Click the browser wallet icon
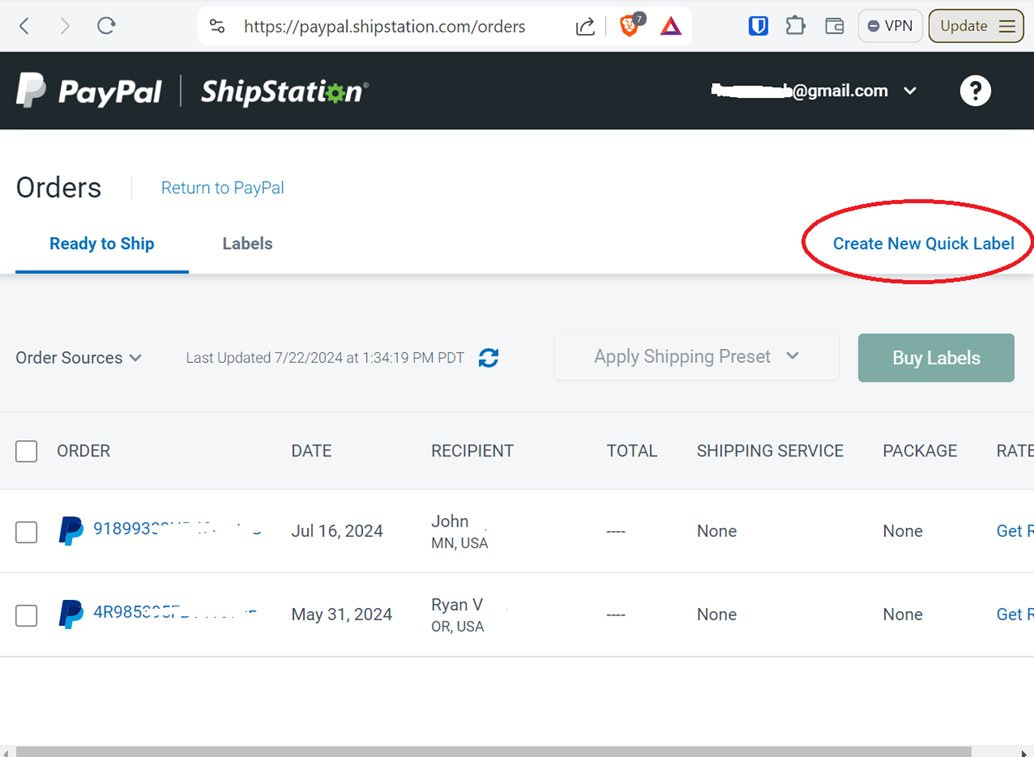1034x757 pixels. [834, 26]
